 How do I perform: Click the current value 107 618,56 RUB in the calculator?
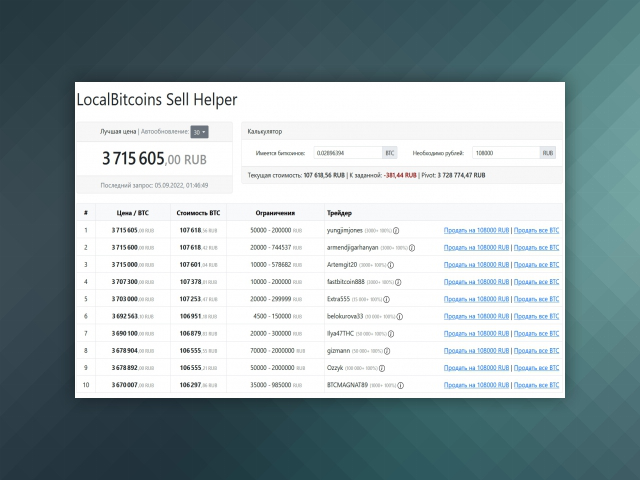(324, 175)
